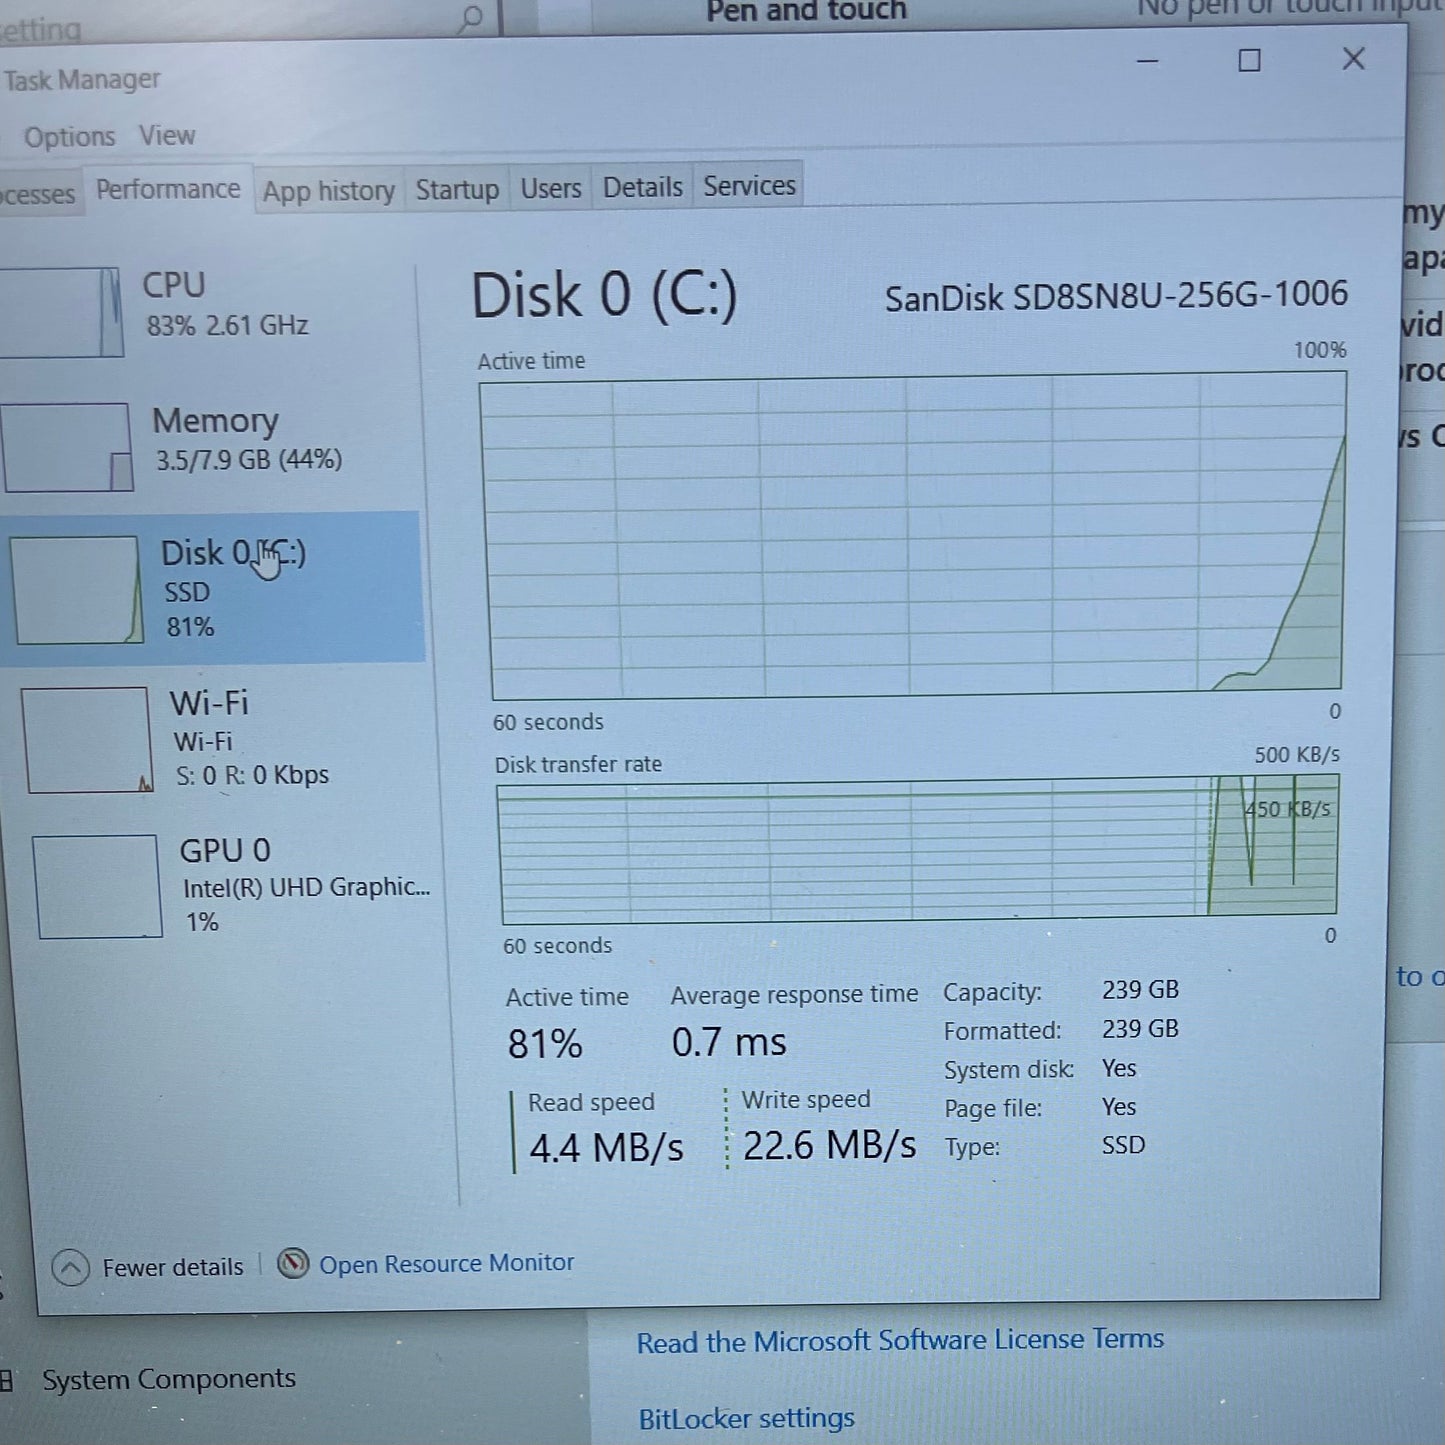Click the Open Resource Monitor icon
The width and height of the screenshot is (1445, 1445).
click(293, 1264)
